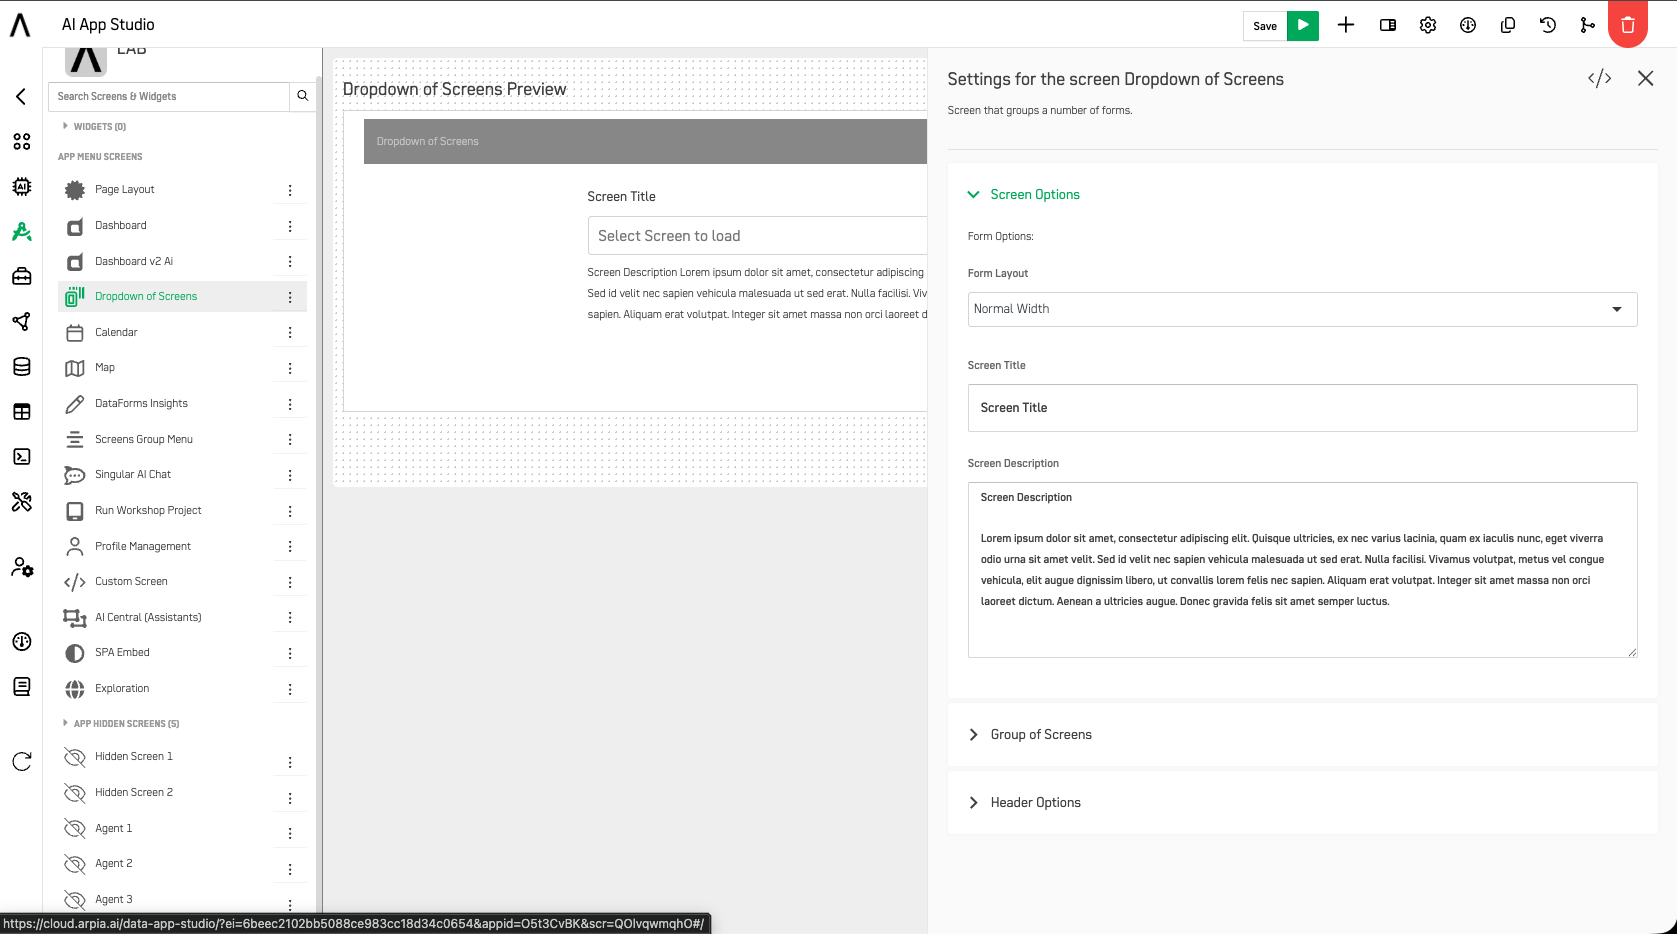1677x934 pixels.
Task: Close the screen settings panel
Action: [1646, 79]
